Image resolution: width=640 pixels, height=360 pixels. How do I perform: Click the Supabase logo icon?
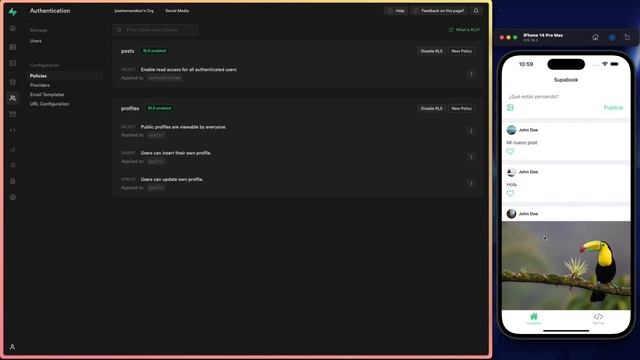pos(13,11)
